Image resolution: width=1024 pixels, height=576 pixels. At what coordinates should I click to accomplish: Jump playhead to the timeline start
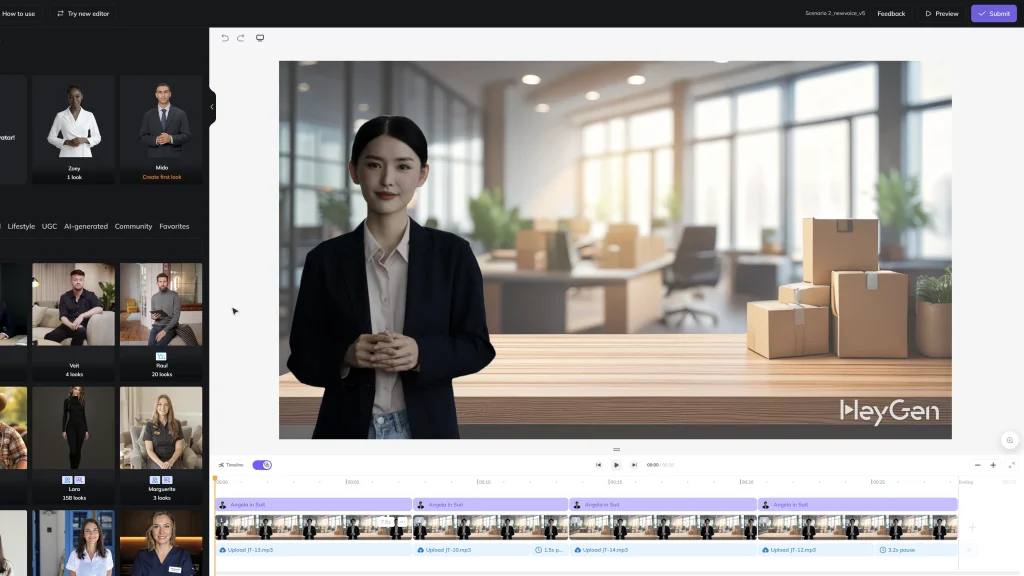pyautogui.click(x=599, y=464)
